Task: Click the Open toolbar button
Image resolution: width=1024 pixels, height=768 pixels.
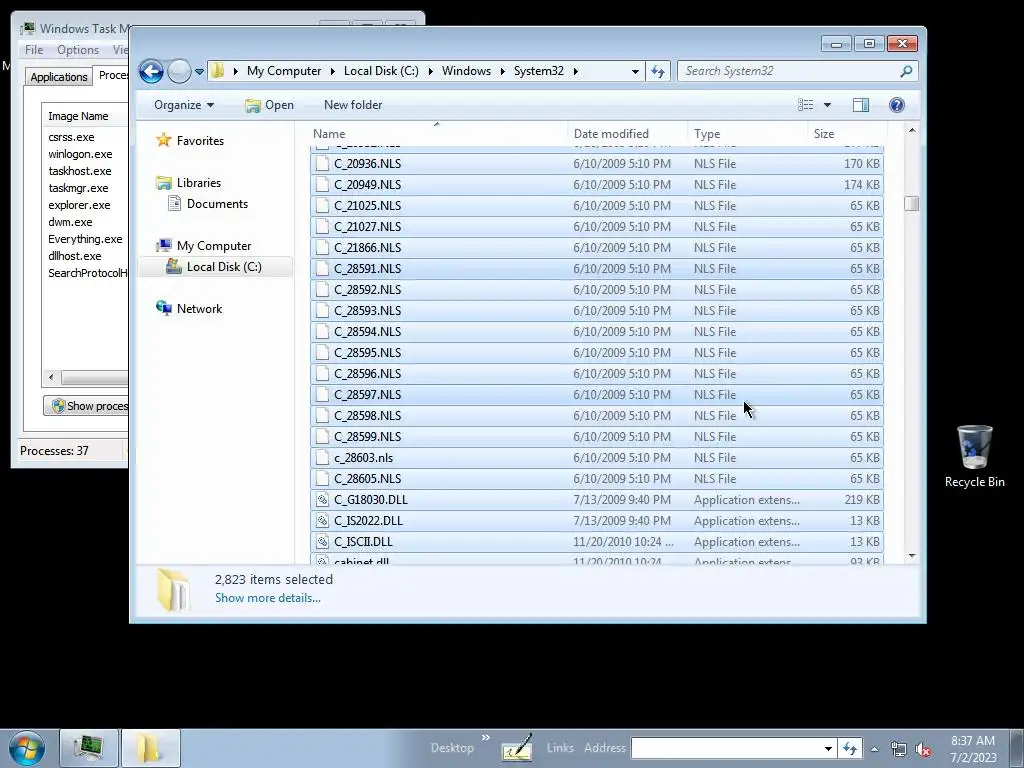Action: point(269,105)
